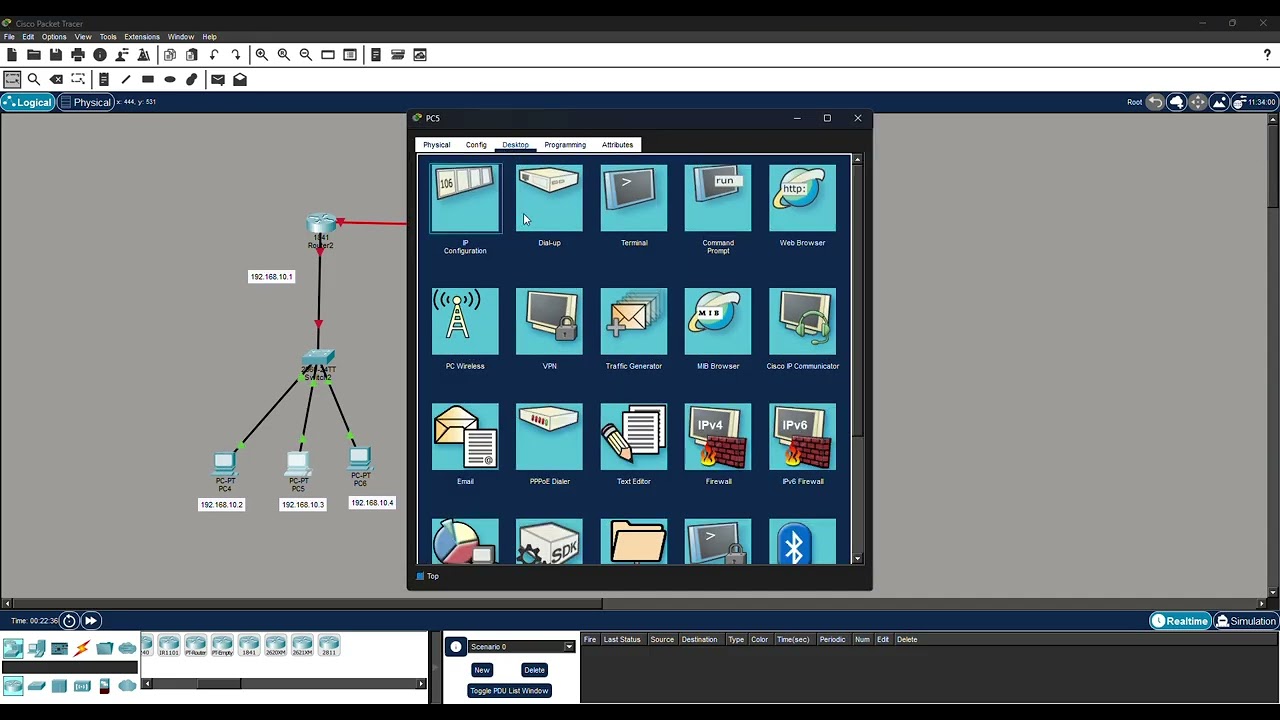Image resolution: width=1280 pixels, height=720 pixels.
Task: Click the Reset time power cycle icon
Action: [x=69, y=621]
